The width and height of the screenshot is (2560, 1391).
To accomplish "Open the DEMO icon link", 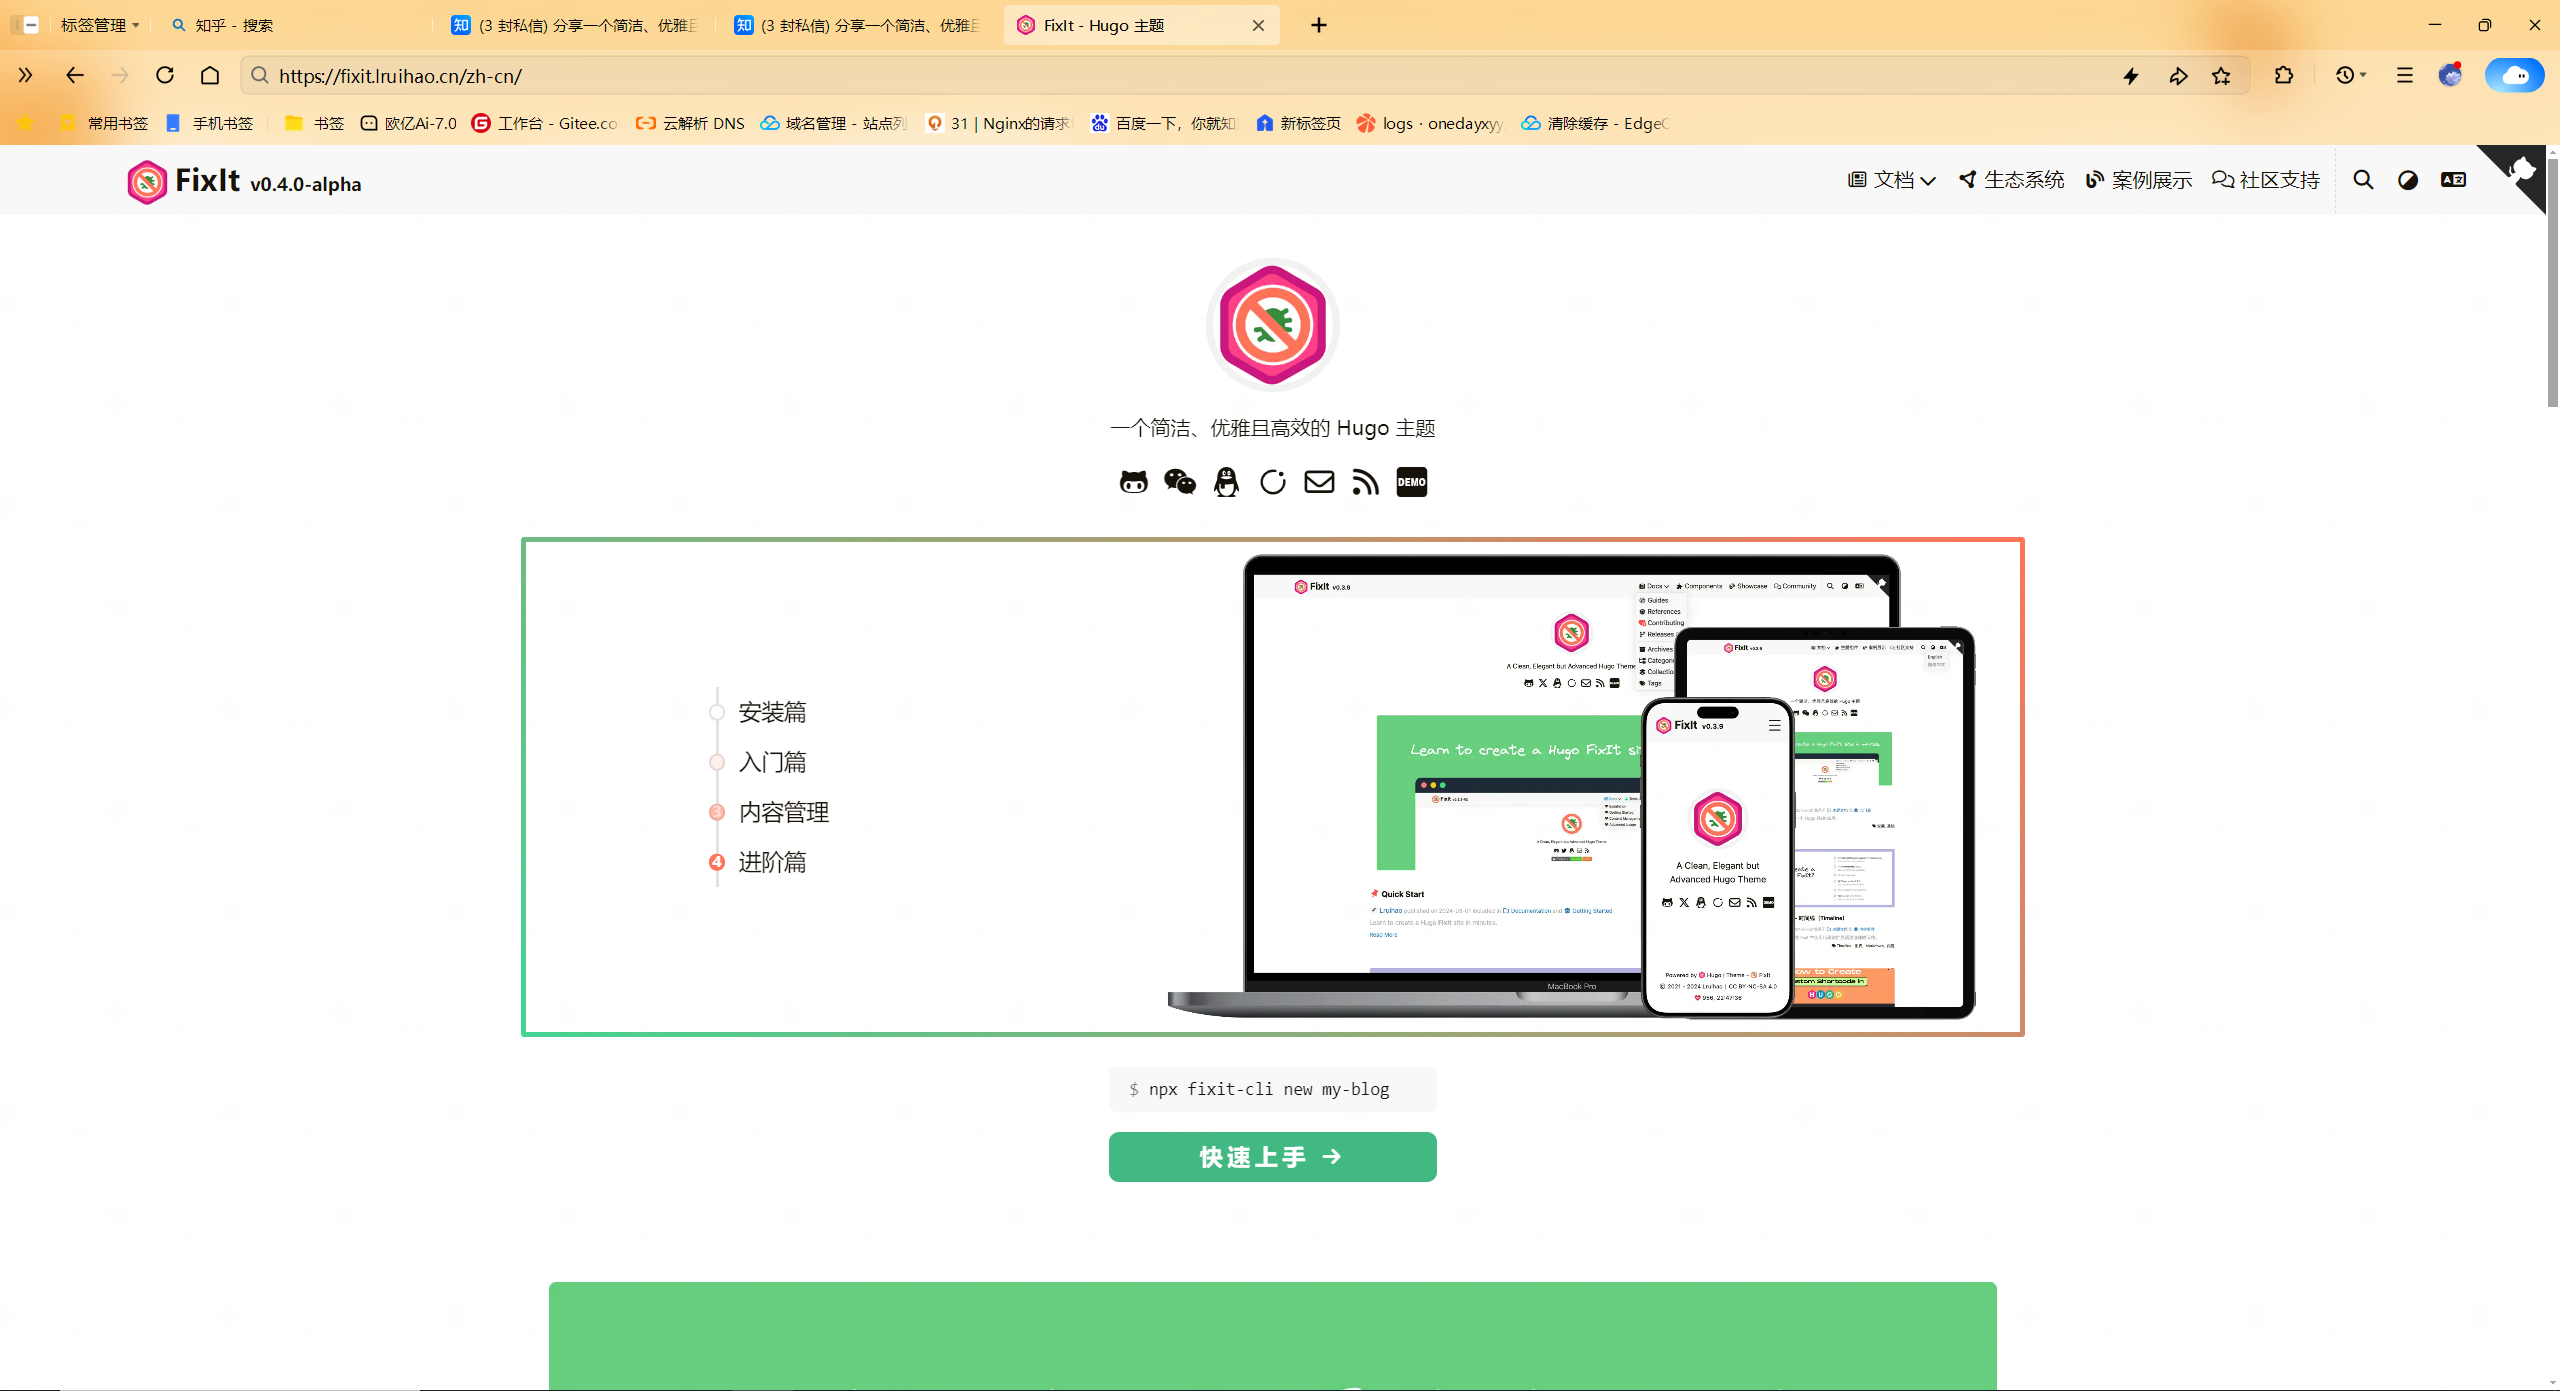I will 1411,482.
